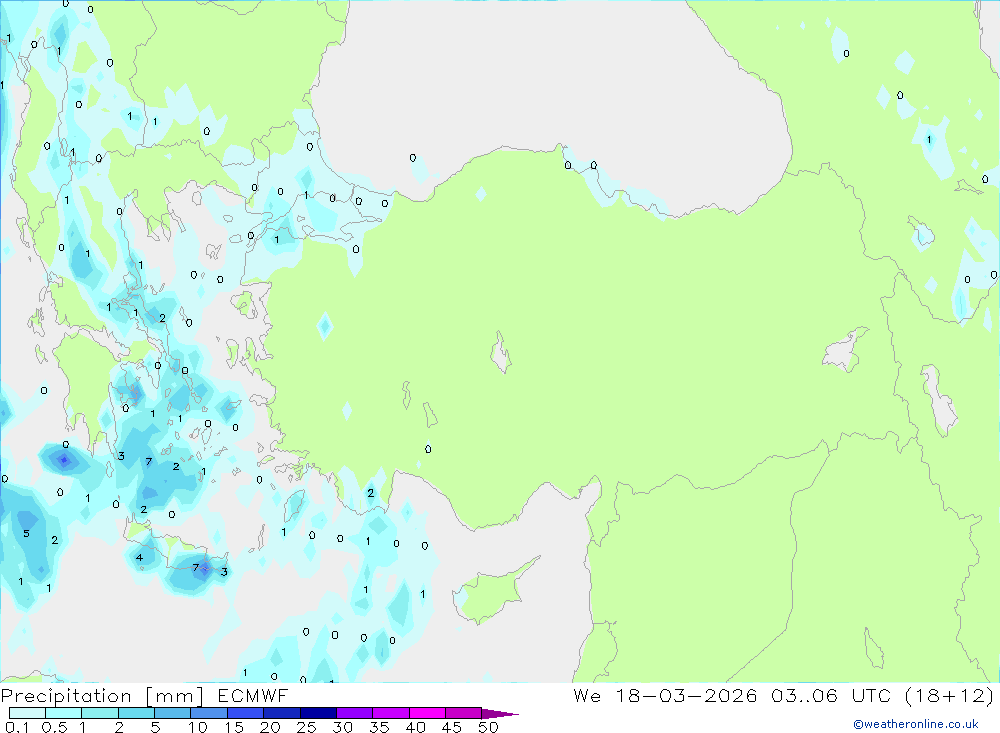Click the legend arrow above 50 mm

pos(500,714)
